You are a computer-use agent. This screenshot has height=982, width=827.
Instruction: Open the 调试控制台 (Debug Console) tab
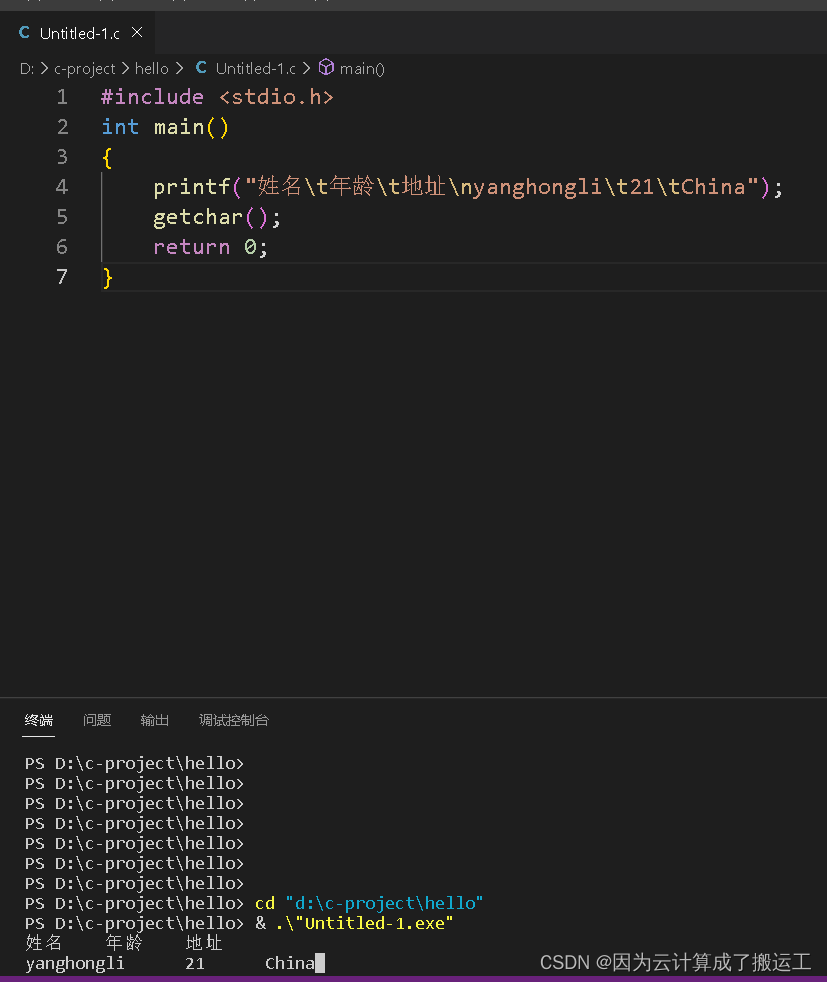point(233,720)
